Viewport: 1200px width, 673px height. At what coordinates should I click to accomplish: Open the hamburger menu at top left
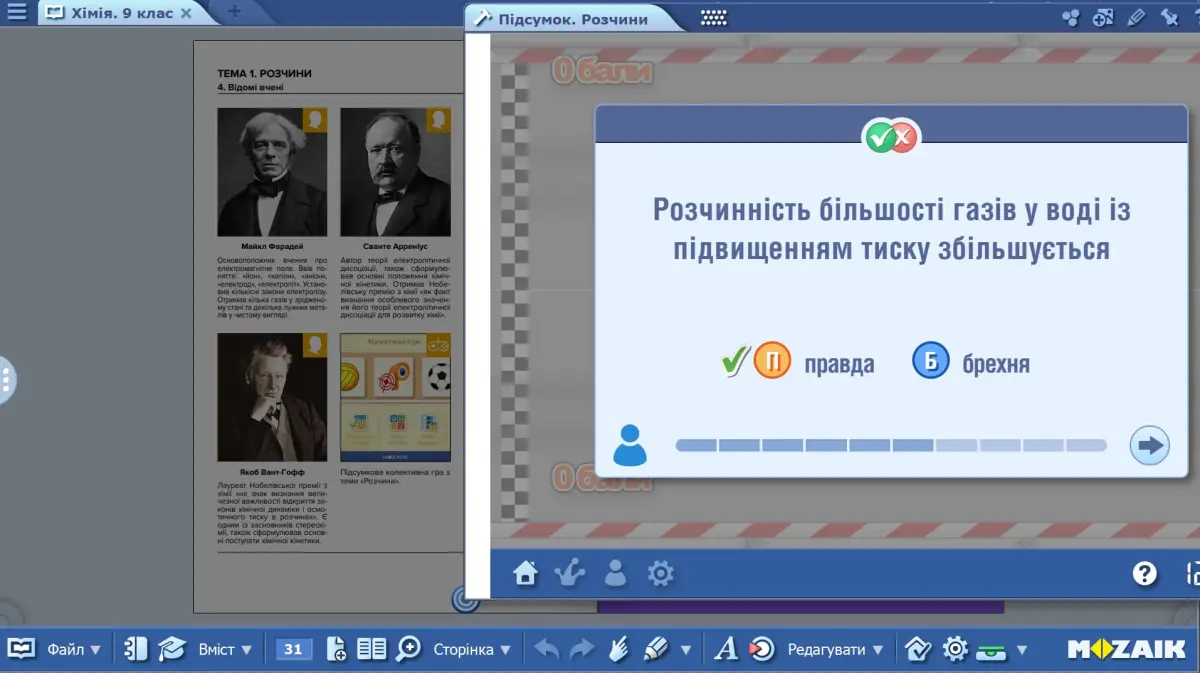17,13
